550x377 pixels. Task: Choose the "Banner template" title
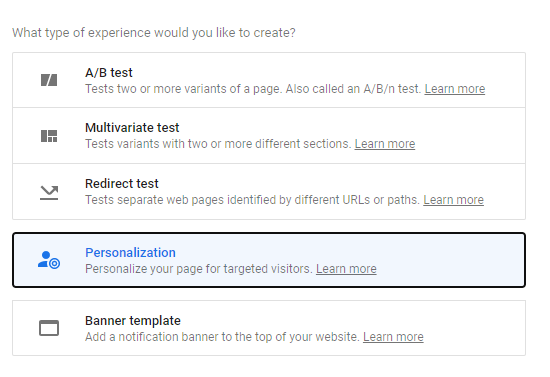tap(133, 321)
